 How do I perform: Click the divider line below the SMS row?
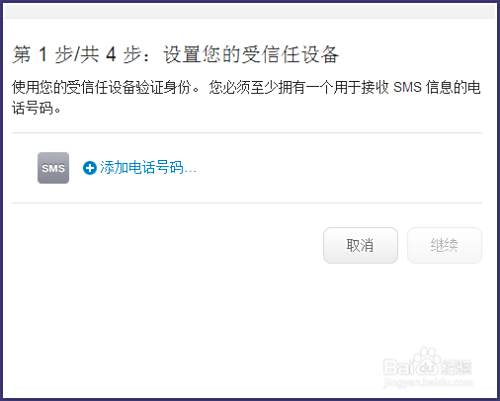(247, 203)
